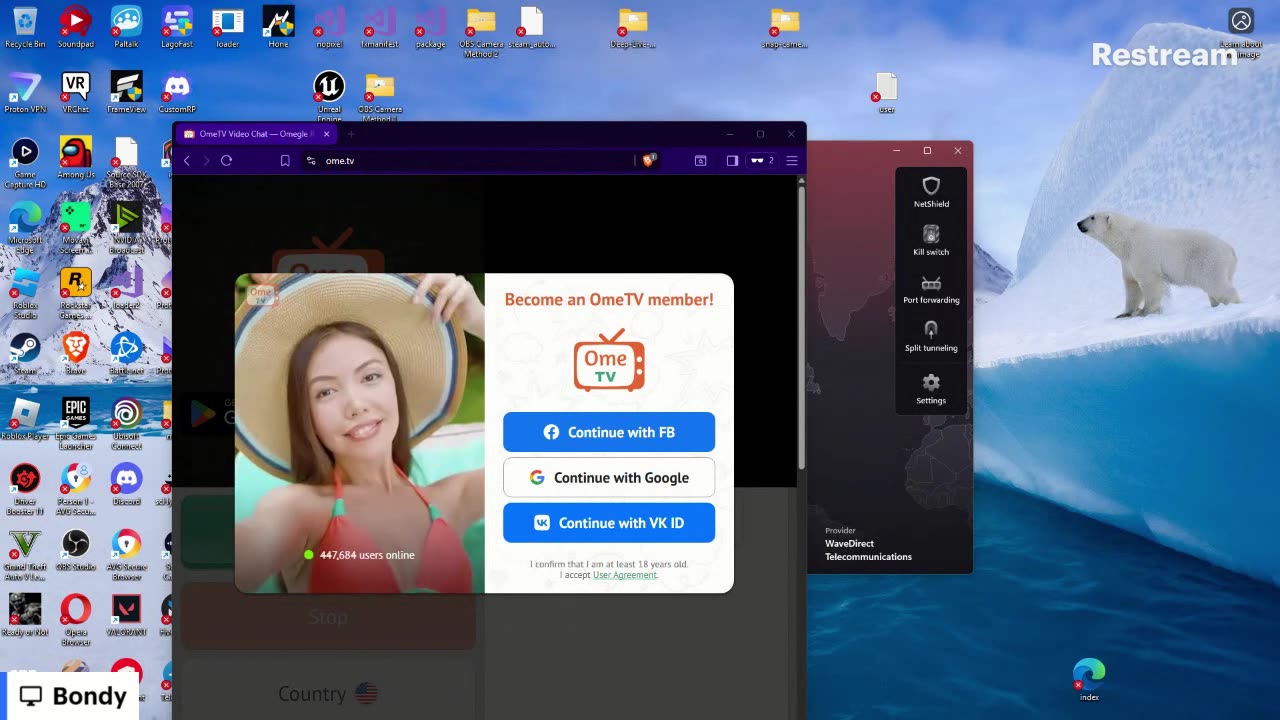Go back in the browser
The width and height of the screenshot is (1280, 720).
(x=187, y=160)
